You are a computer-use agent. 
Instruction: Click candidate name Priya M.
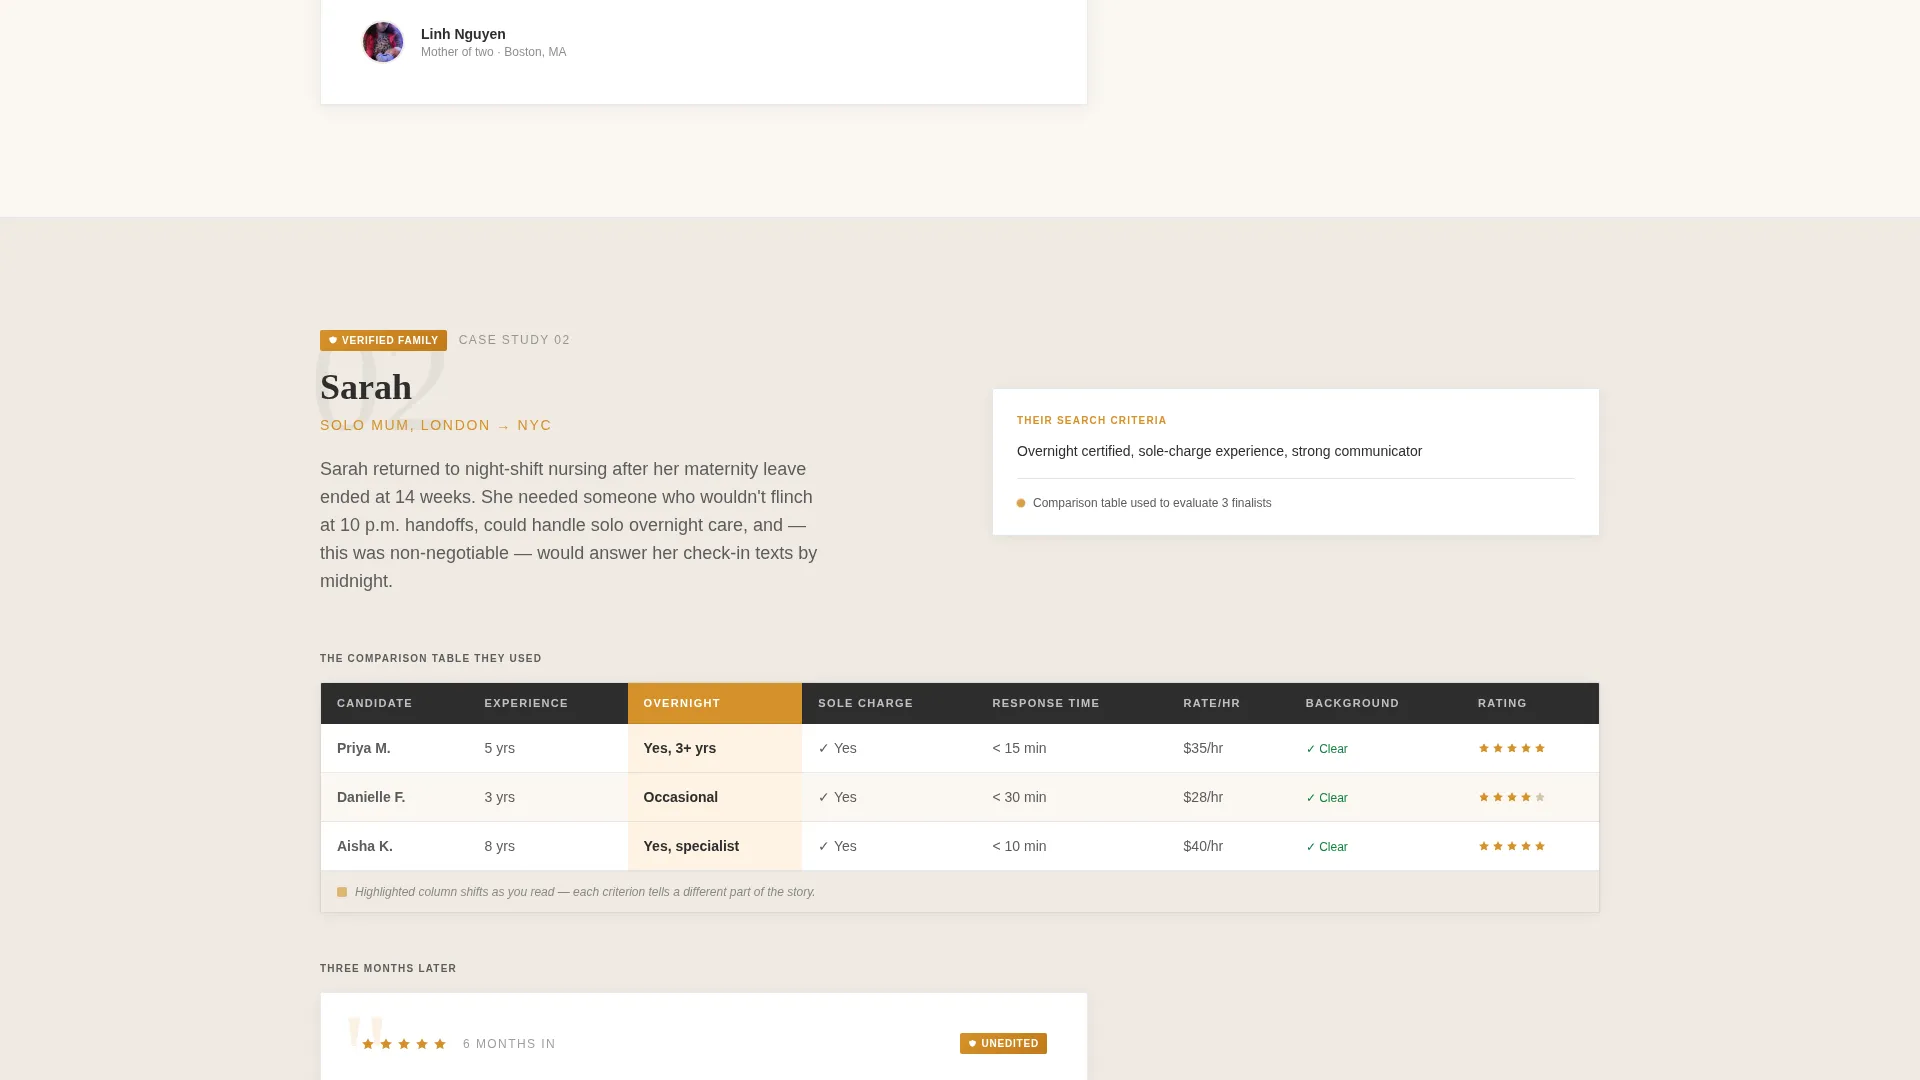click(x=364, y=748)
